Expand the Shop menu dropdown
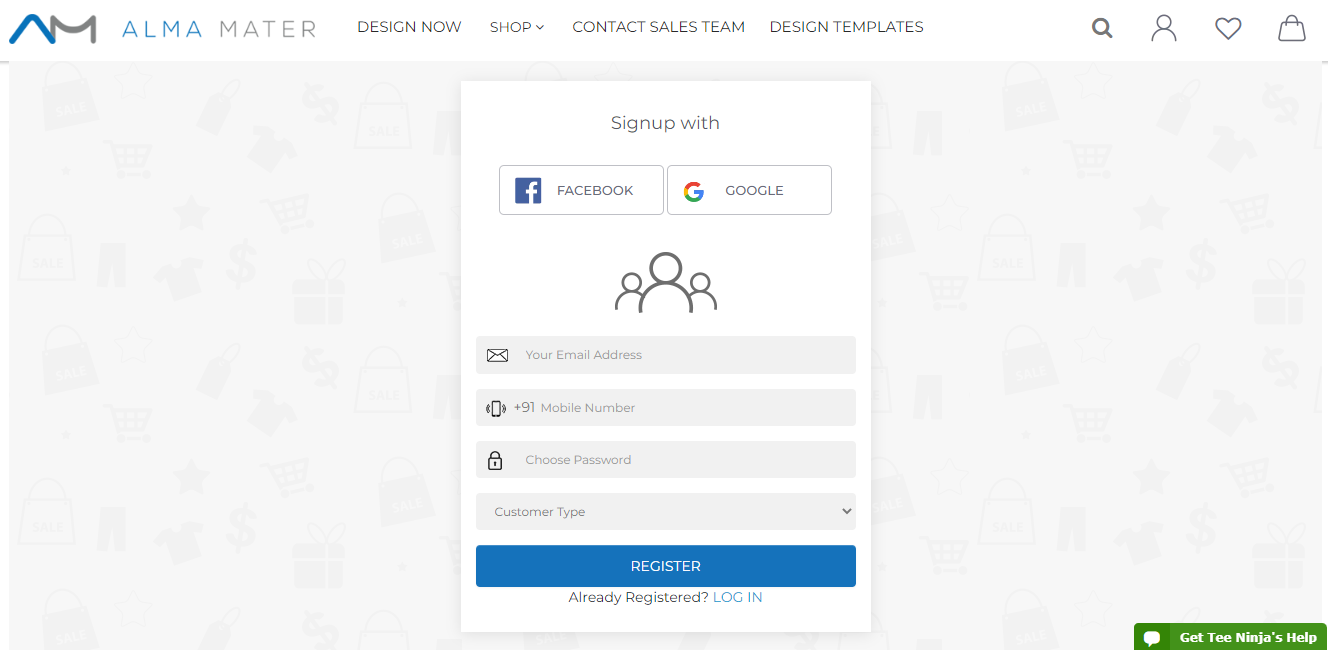This screenshot has height=650, width=1328. tap(517, 27)
